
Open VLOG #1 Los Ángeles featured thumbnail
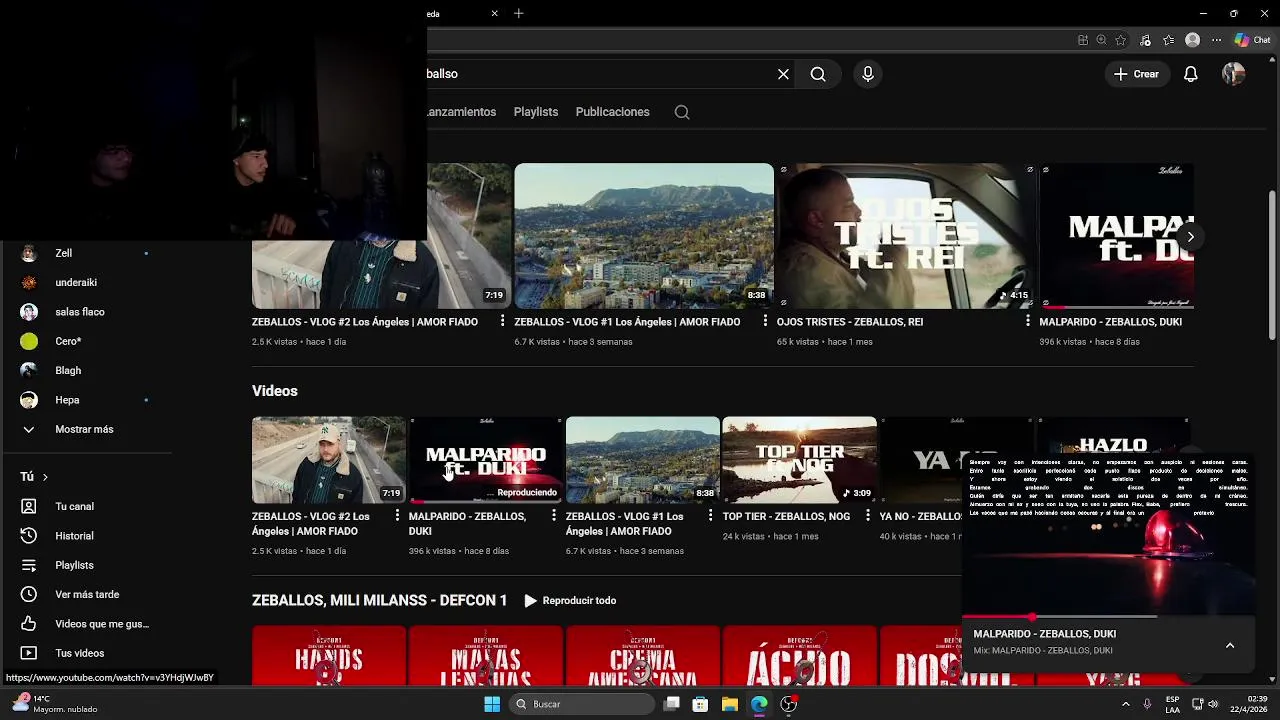pos(644,236)
